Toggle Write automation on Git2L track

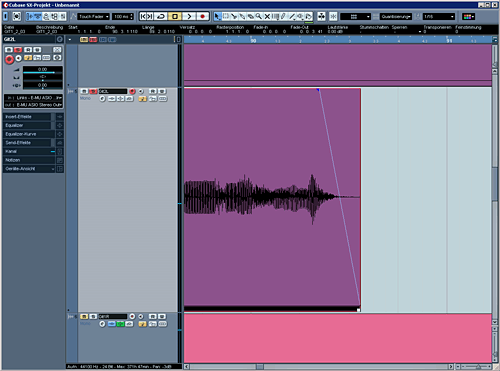pyautogui.click(x=162, y=91)
